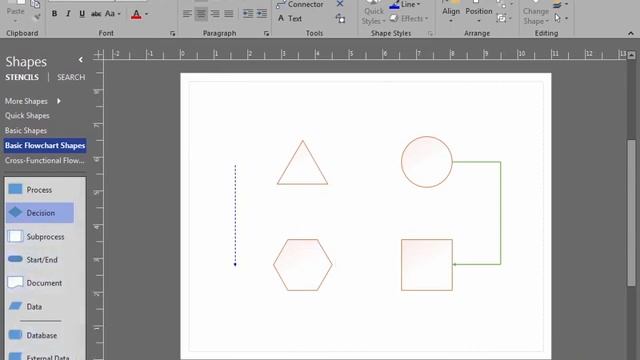Center align the text

pyautogui.click(x=201, y=14)
